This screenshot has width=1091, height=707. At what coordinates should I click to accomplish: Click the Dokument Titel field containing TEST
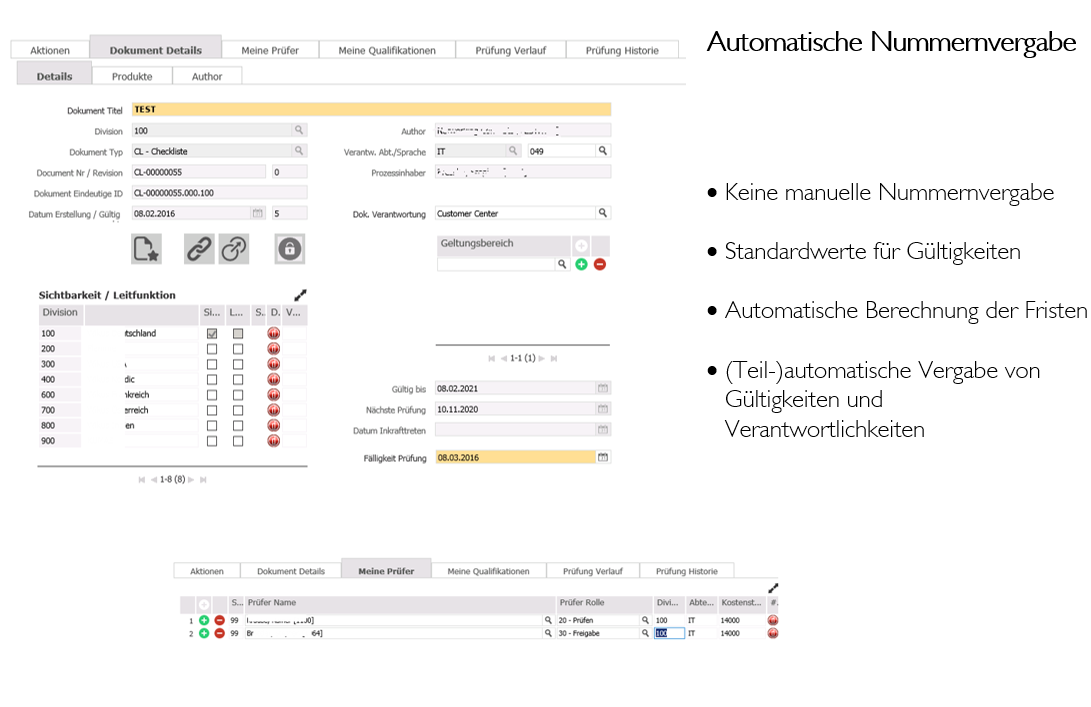coord(372,109)
